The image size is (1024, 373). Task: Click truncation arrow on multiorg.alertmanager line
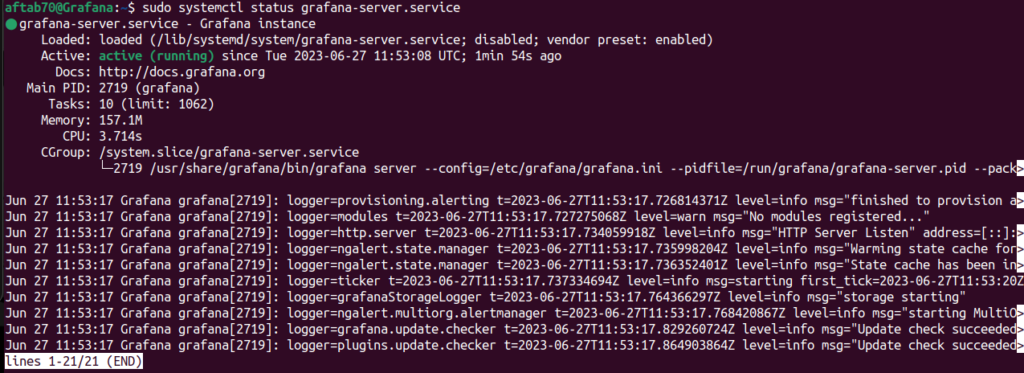pyautogui.click(x=1020, y=313)
